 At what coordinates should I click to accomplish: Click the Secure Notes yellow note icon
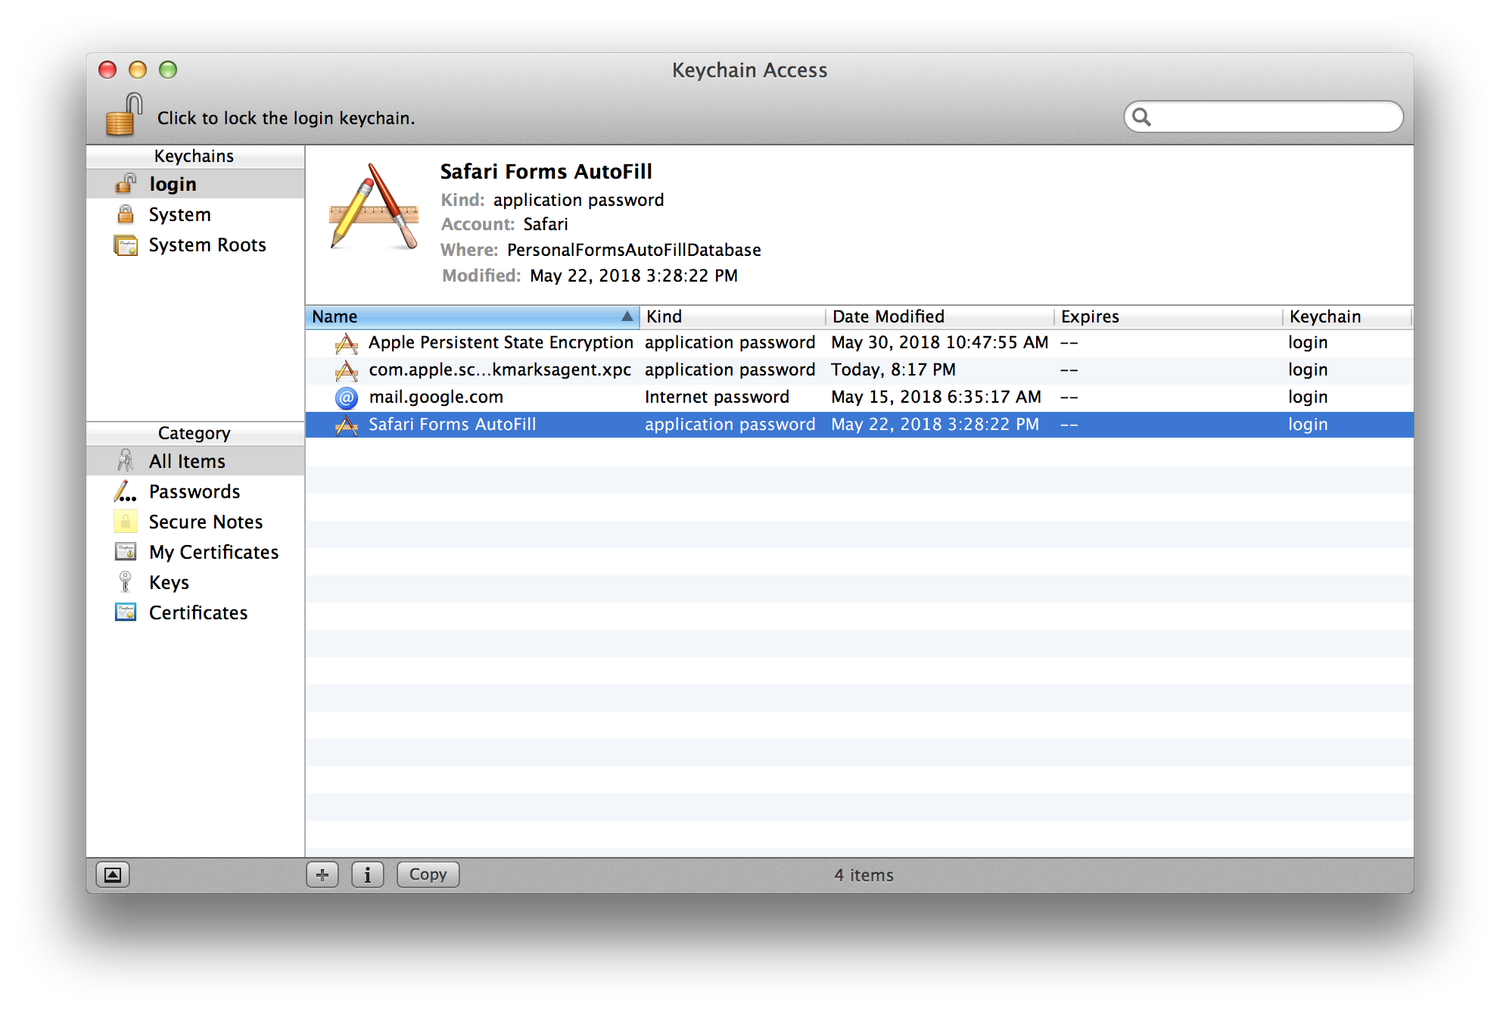pos(125,521)
